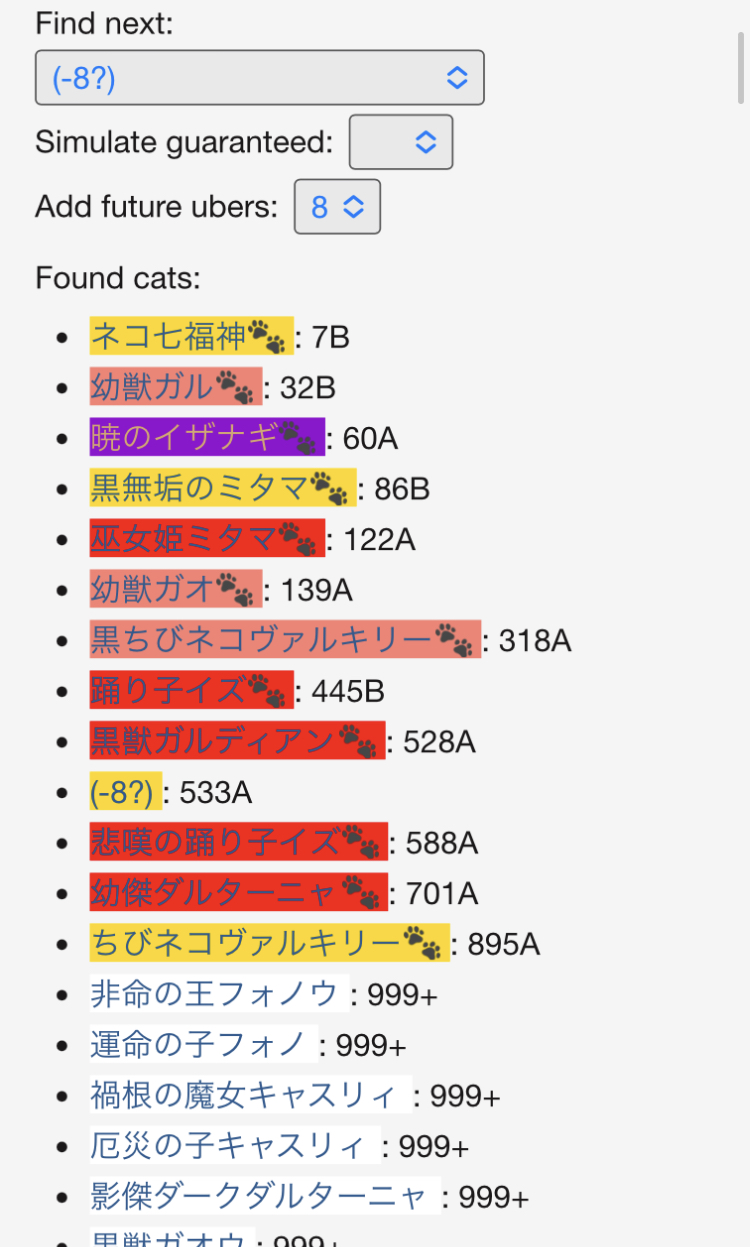Viewport: 750px width, 1247px height.
Task: Open the Simulate guaranteed dropdown
Action: tap(400, 142)
